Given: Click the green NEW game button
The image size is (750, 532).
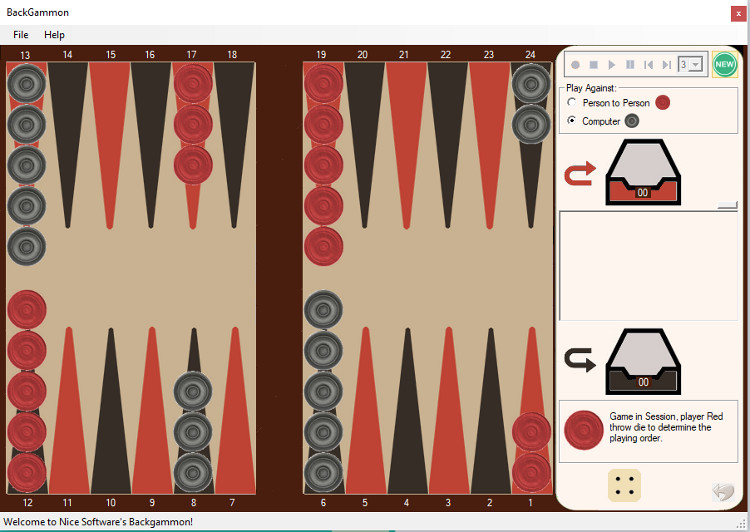Looking at the screenshot, I should [x=725, y=64].
